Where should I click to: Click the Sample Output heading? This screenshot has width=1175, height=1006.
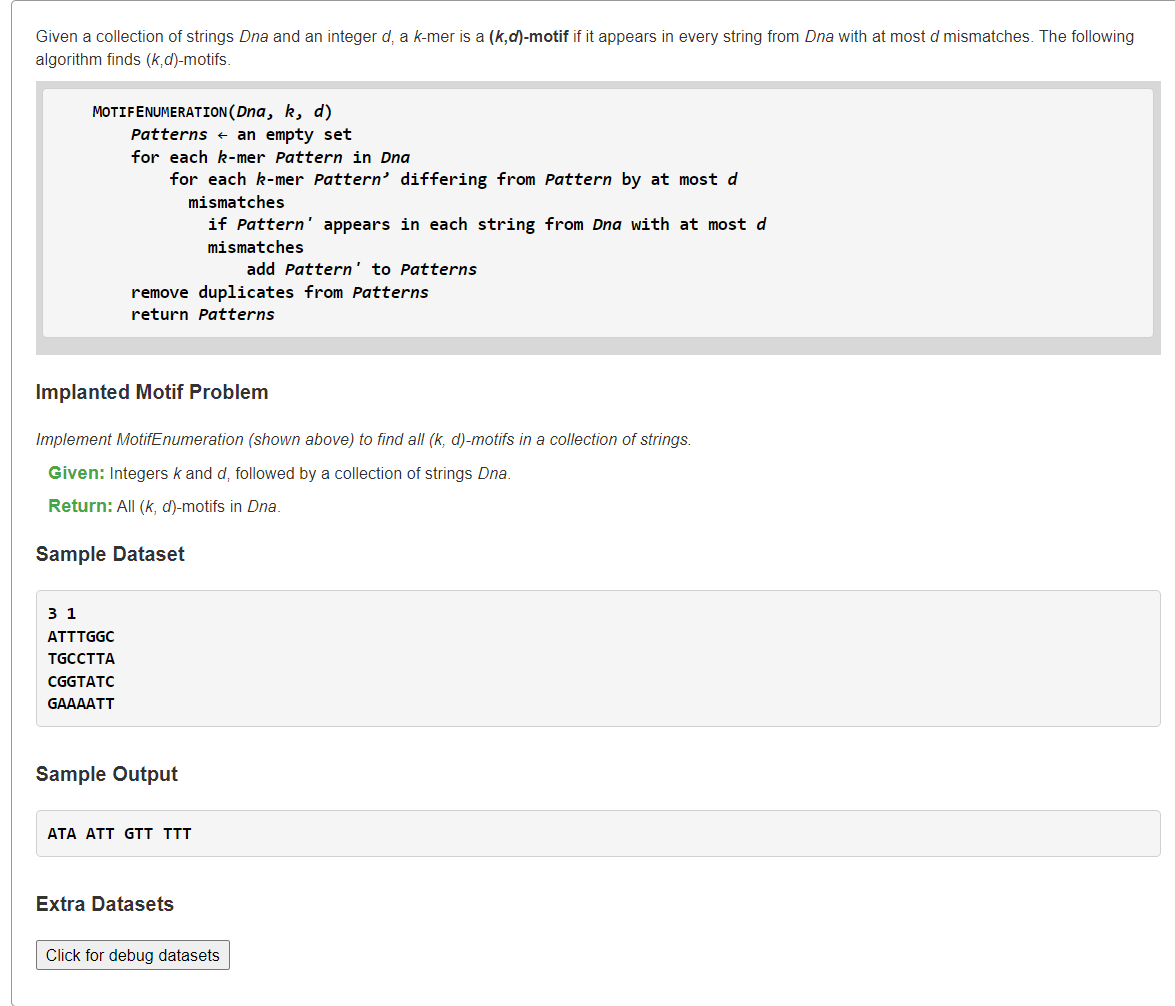pos(106,774)
